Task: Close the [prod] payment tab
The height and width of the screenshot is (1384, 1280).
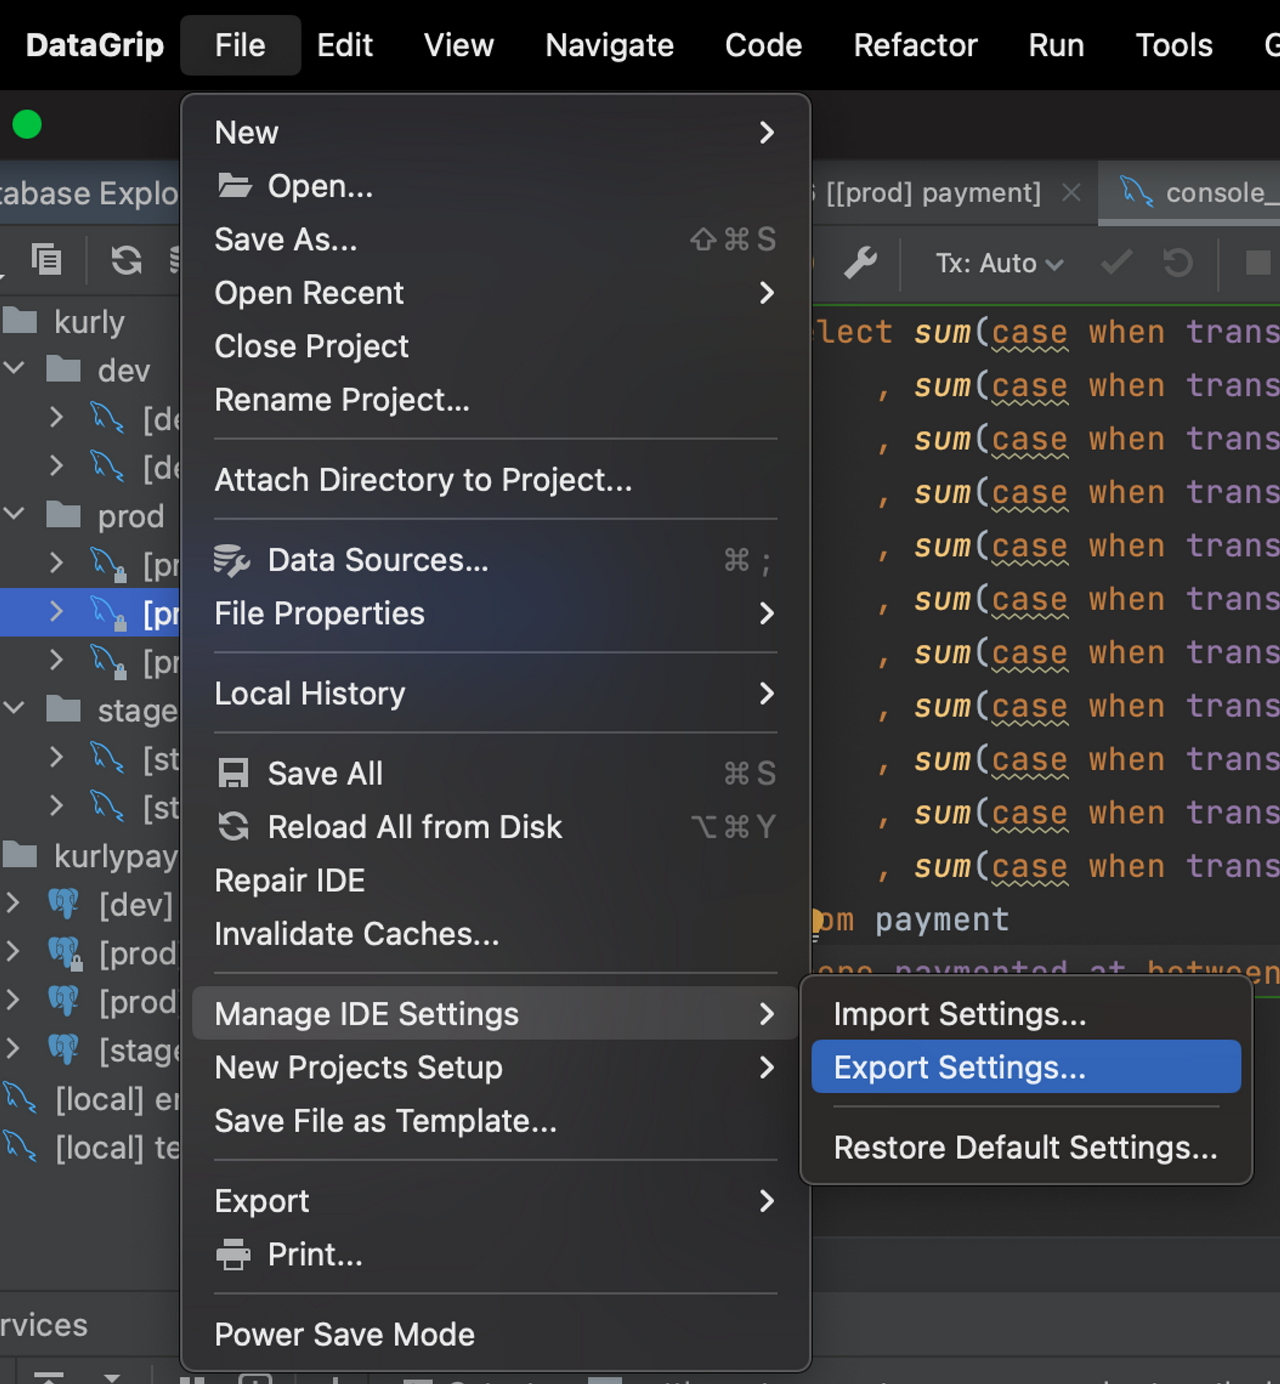Action: [x=1071, y=192]
